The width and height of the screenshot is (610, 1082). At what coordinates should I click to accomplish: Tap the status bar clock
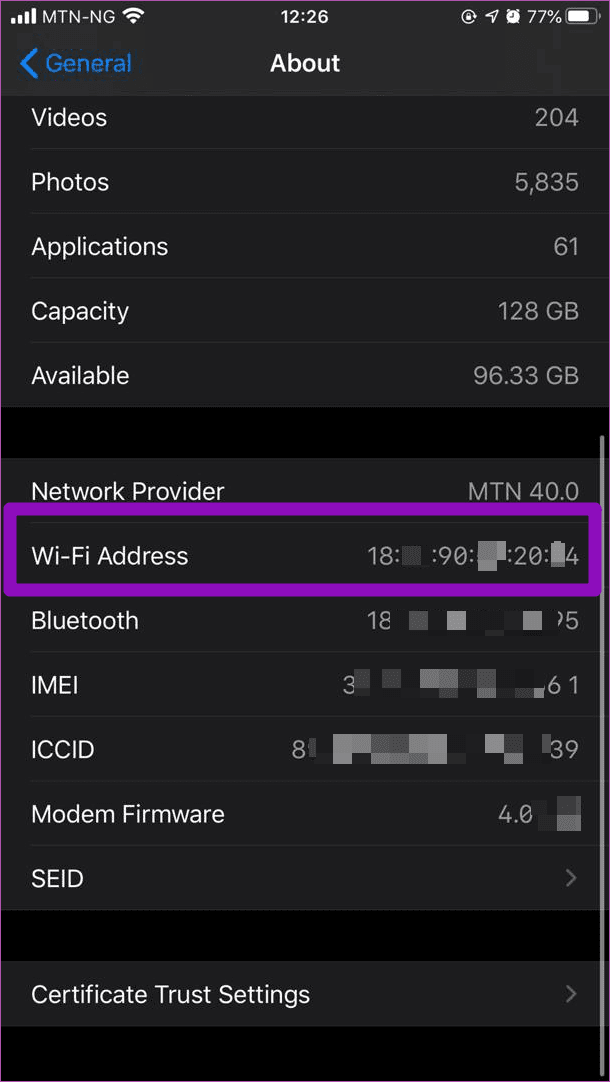(x=304, y=16)
